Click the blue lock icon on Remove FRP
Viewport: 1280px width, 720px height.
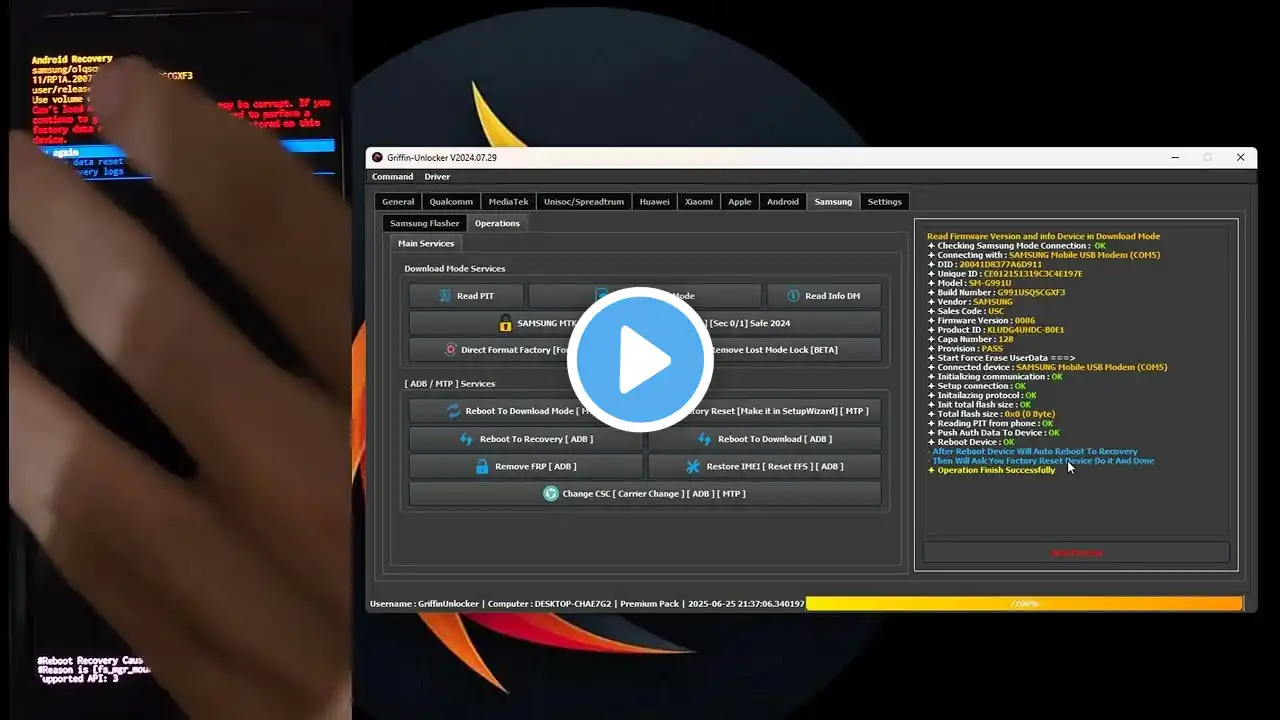482,466
